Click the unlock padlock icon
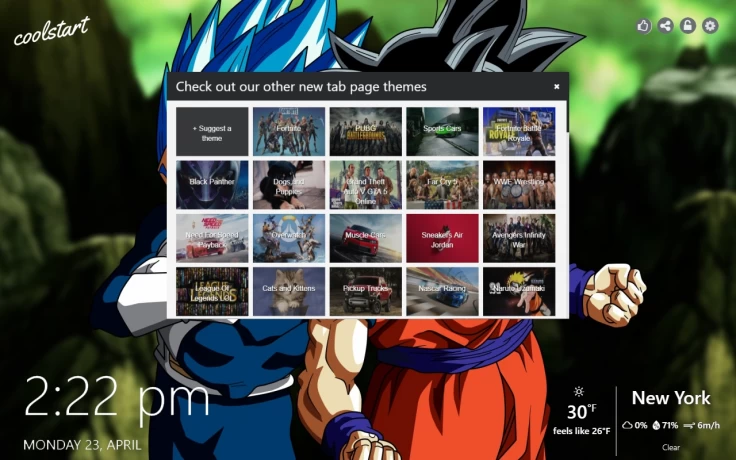The width and height of the screenshot is (736, 460). [x=688, y=25]
